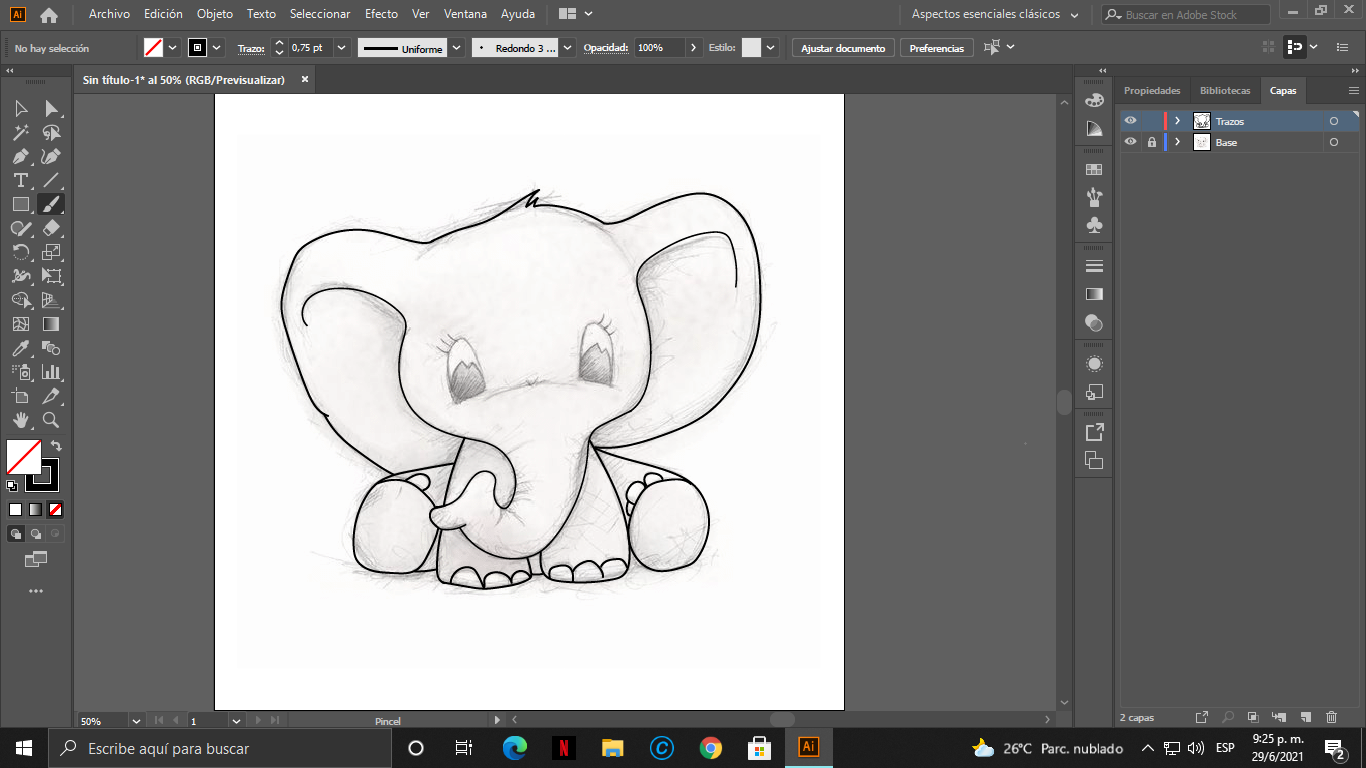Screen dimensions: 1366x768
Task: Open the Uniforme stroke profile dropdown
Action: coord(457,48)
